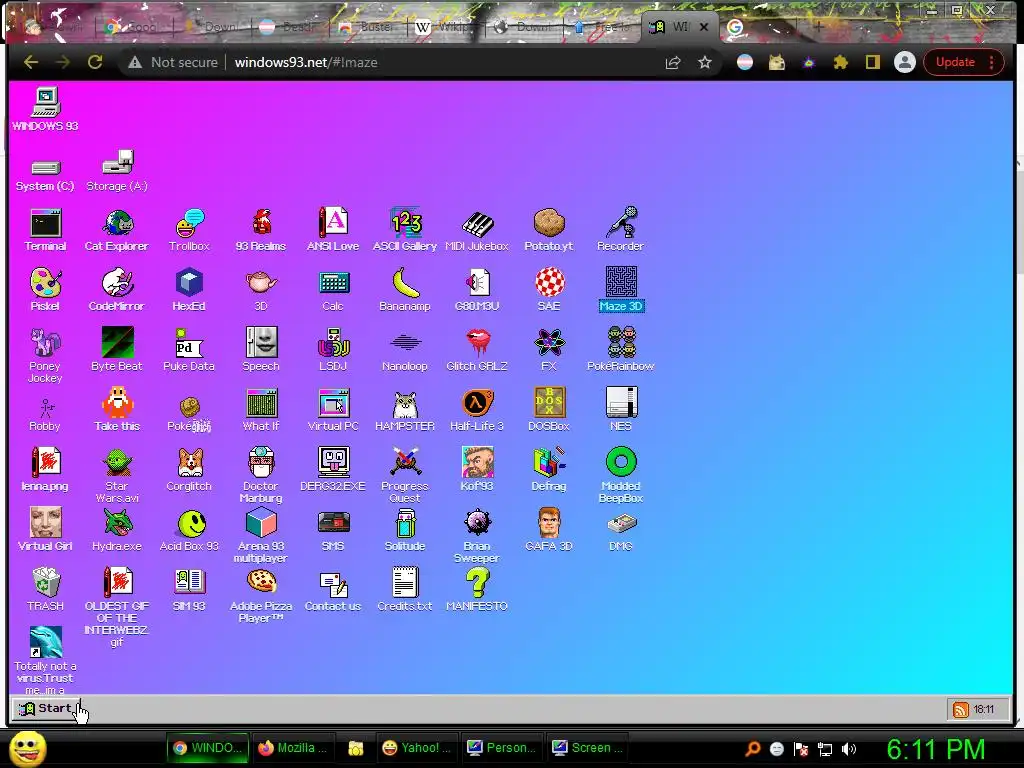Launch Hydra.exe
This screenshot has height=768, width=1024.
tap(117, 530)
